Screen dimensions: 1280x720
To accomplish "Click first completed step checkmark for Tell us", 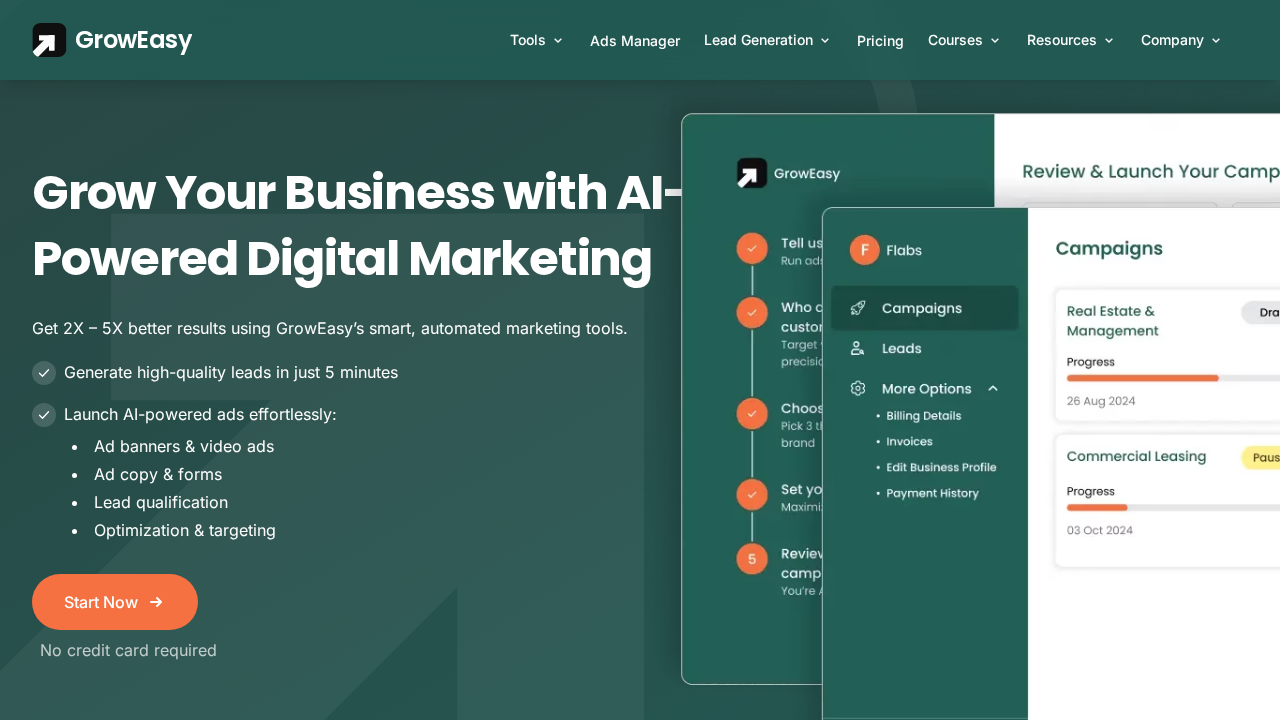I will click(752, 248).
